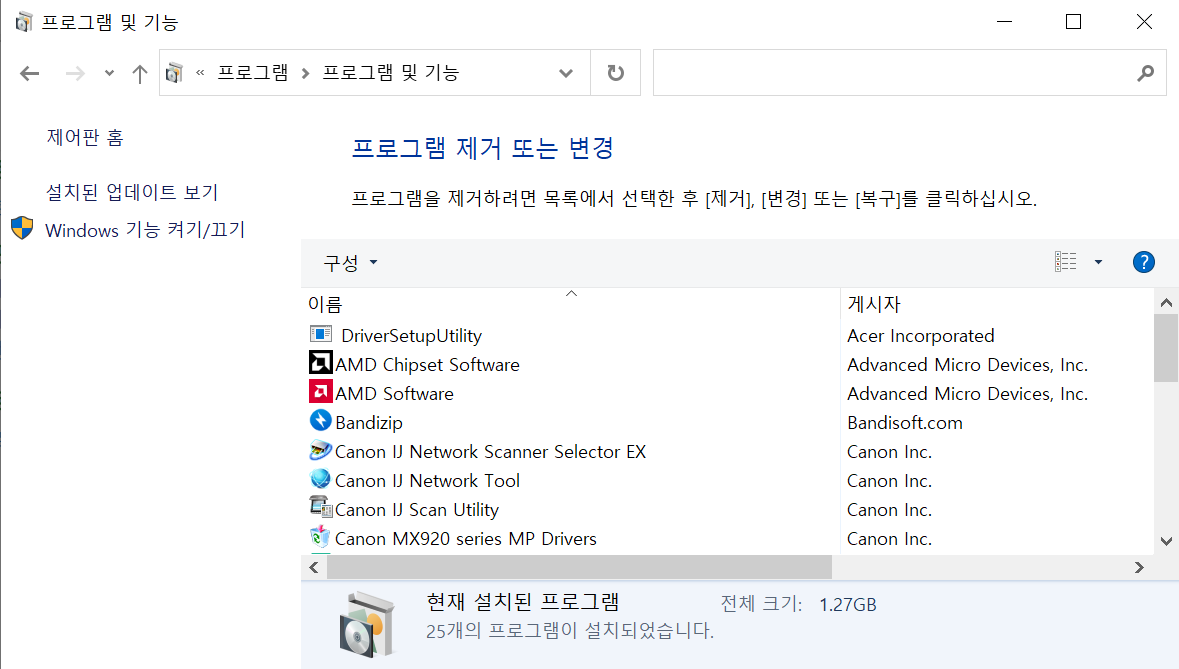
Task: Refresh the programs list
Action: click(x=615, y=73)
